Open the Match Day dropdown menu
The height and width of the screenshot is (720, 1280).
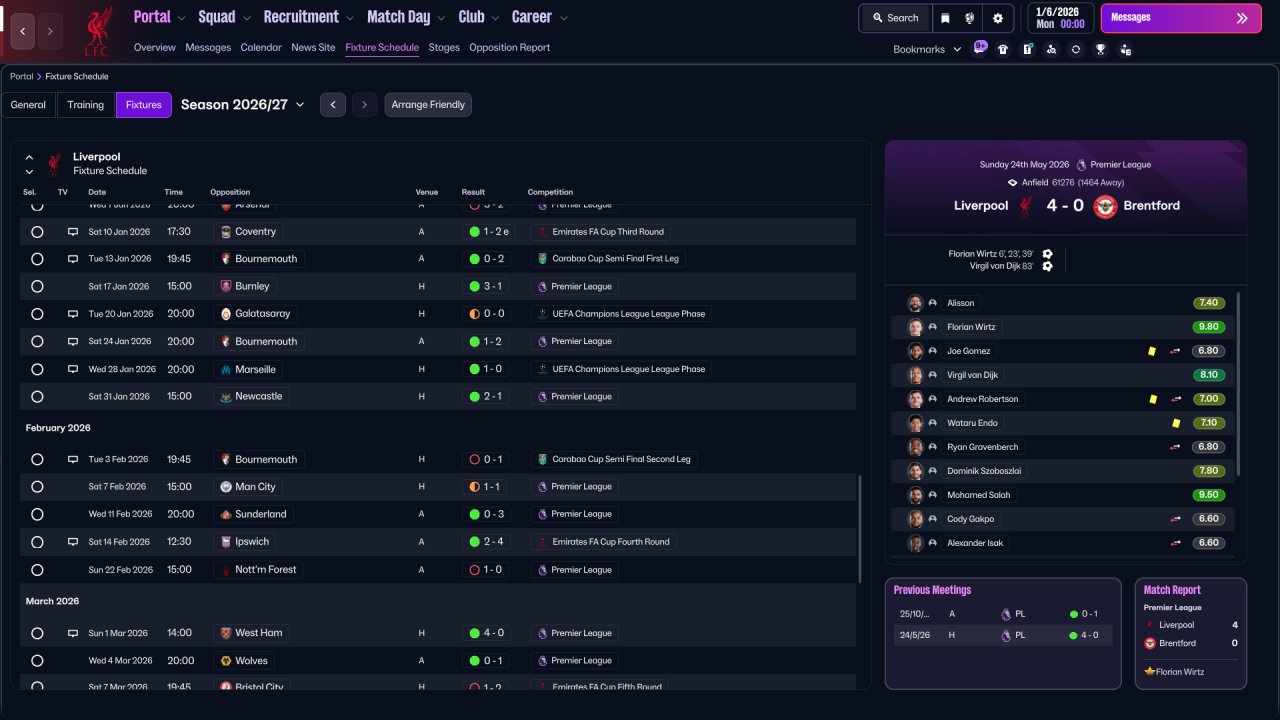coord(406,17)
